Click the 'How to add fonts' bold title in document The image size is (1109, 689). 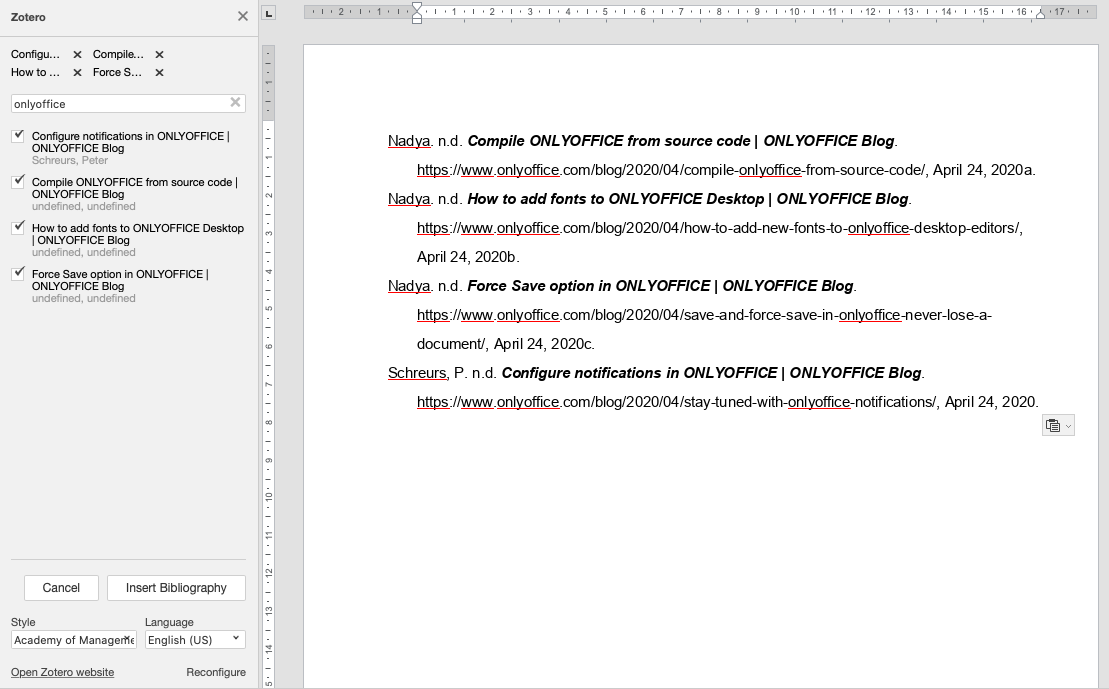(x=687, y=199)
